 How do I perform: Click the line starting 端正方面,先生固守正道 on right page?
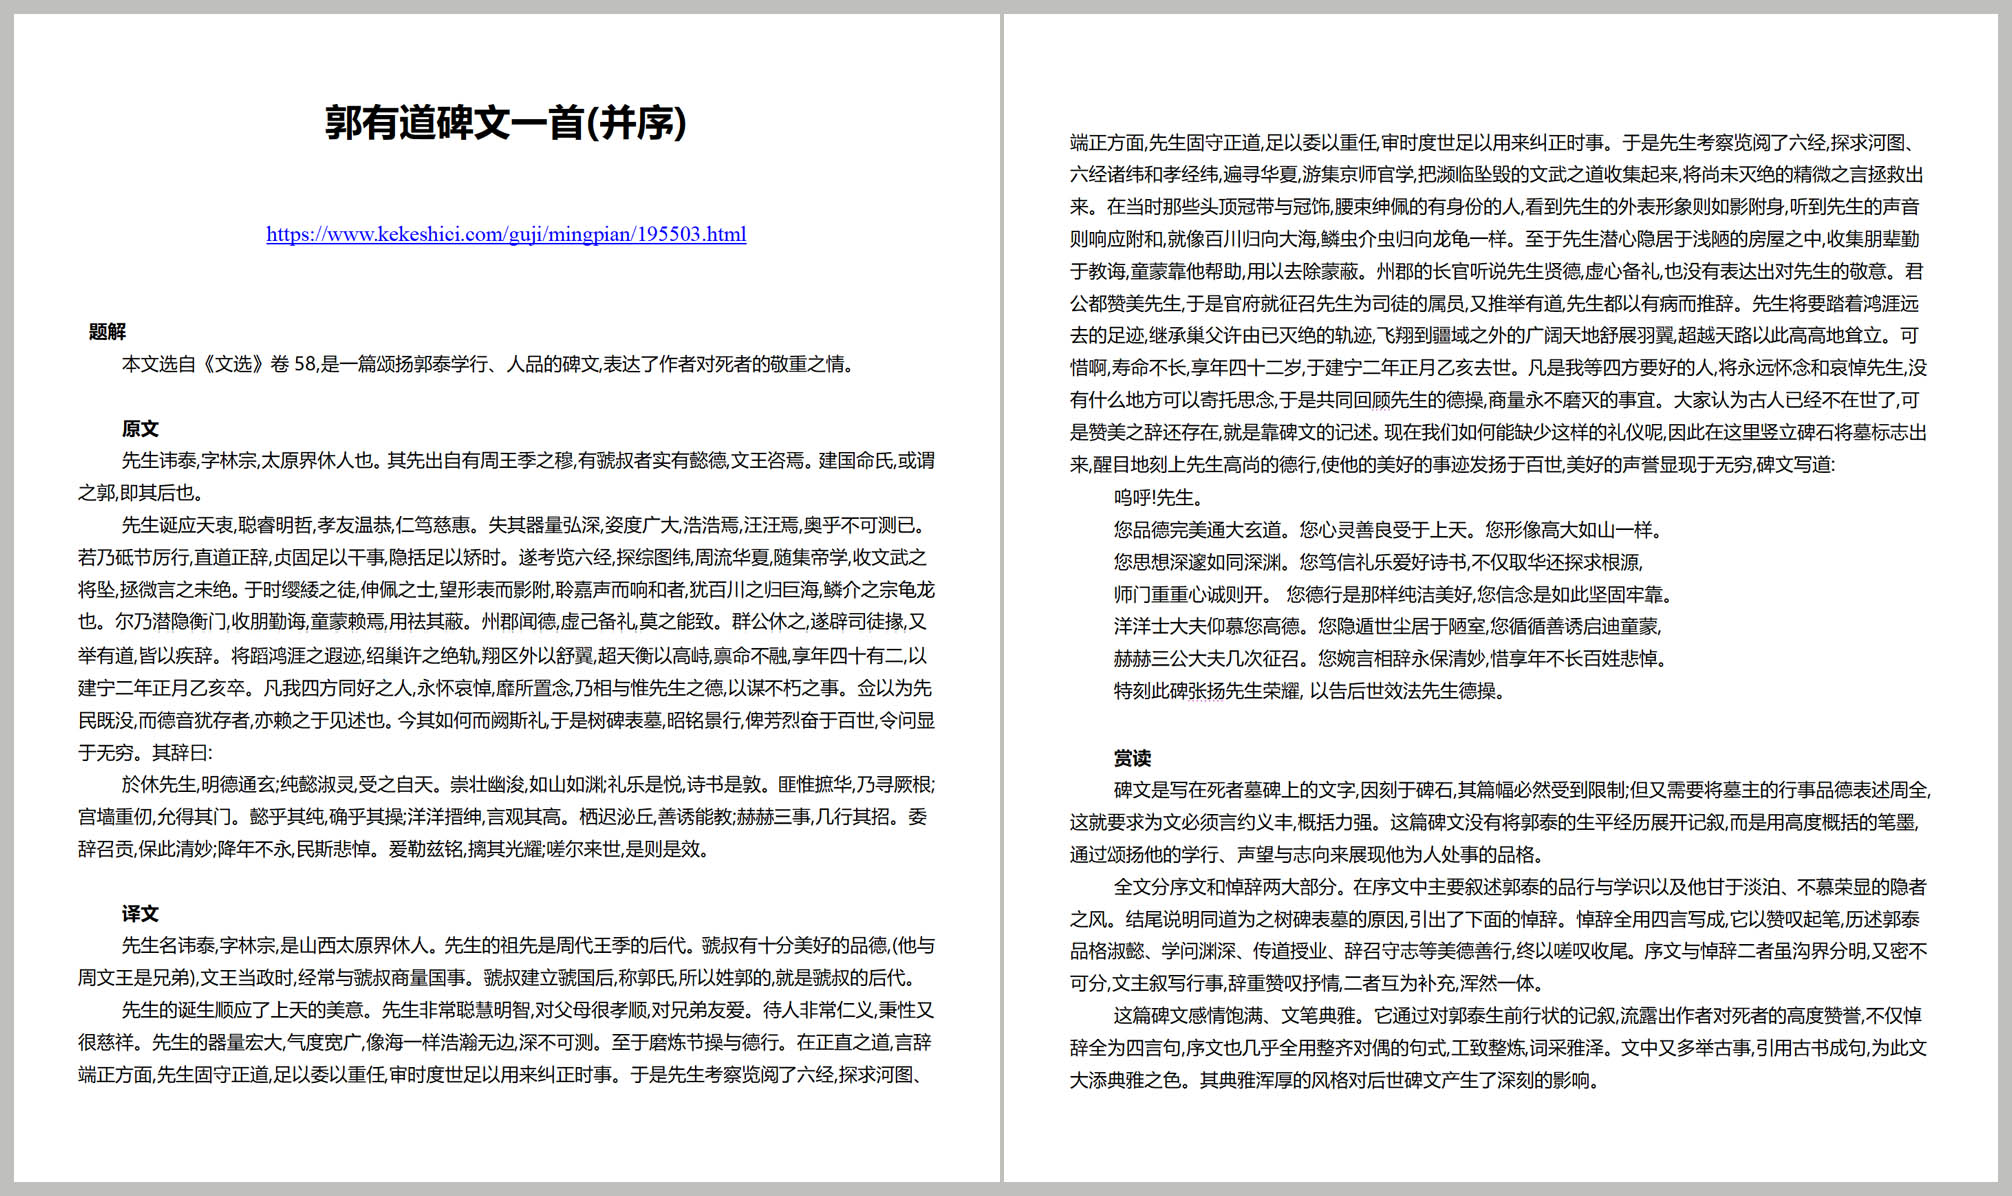(1492, 143)
